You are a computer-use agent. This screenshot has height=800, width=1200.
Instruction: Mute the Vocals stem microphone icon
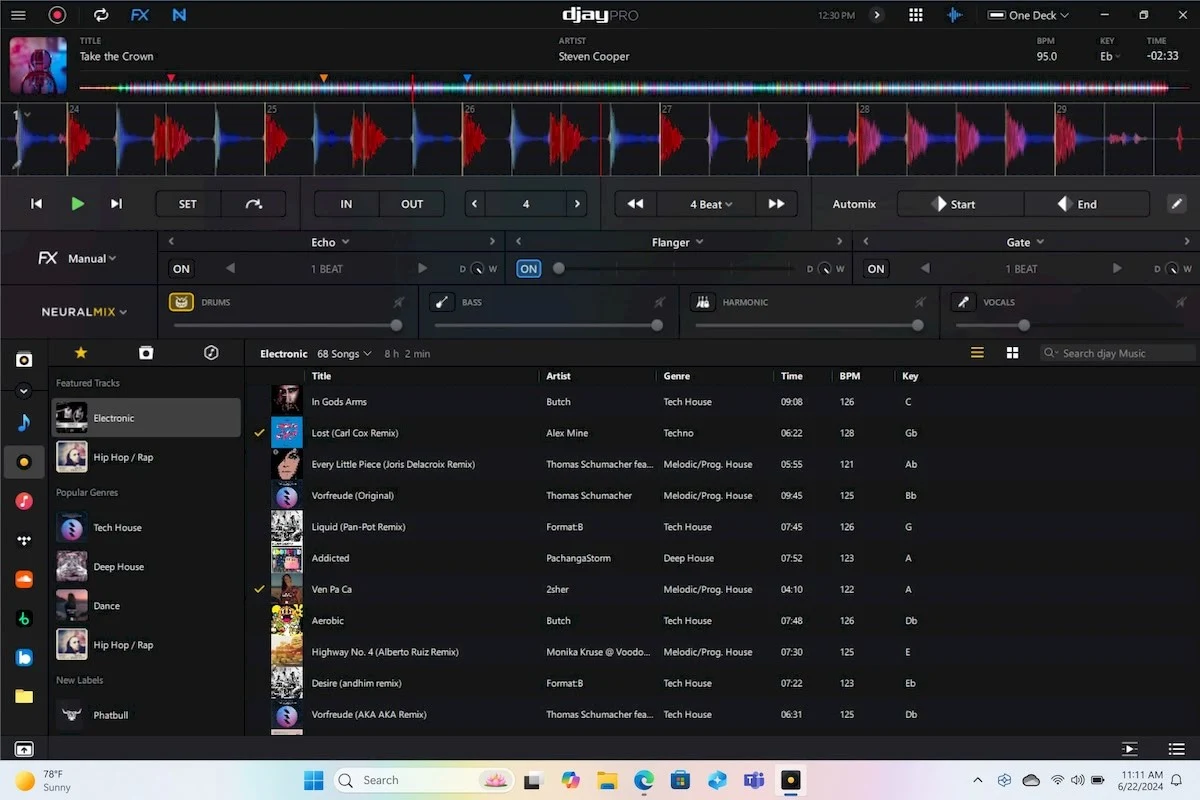tap(963, 302)
